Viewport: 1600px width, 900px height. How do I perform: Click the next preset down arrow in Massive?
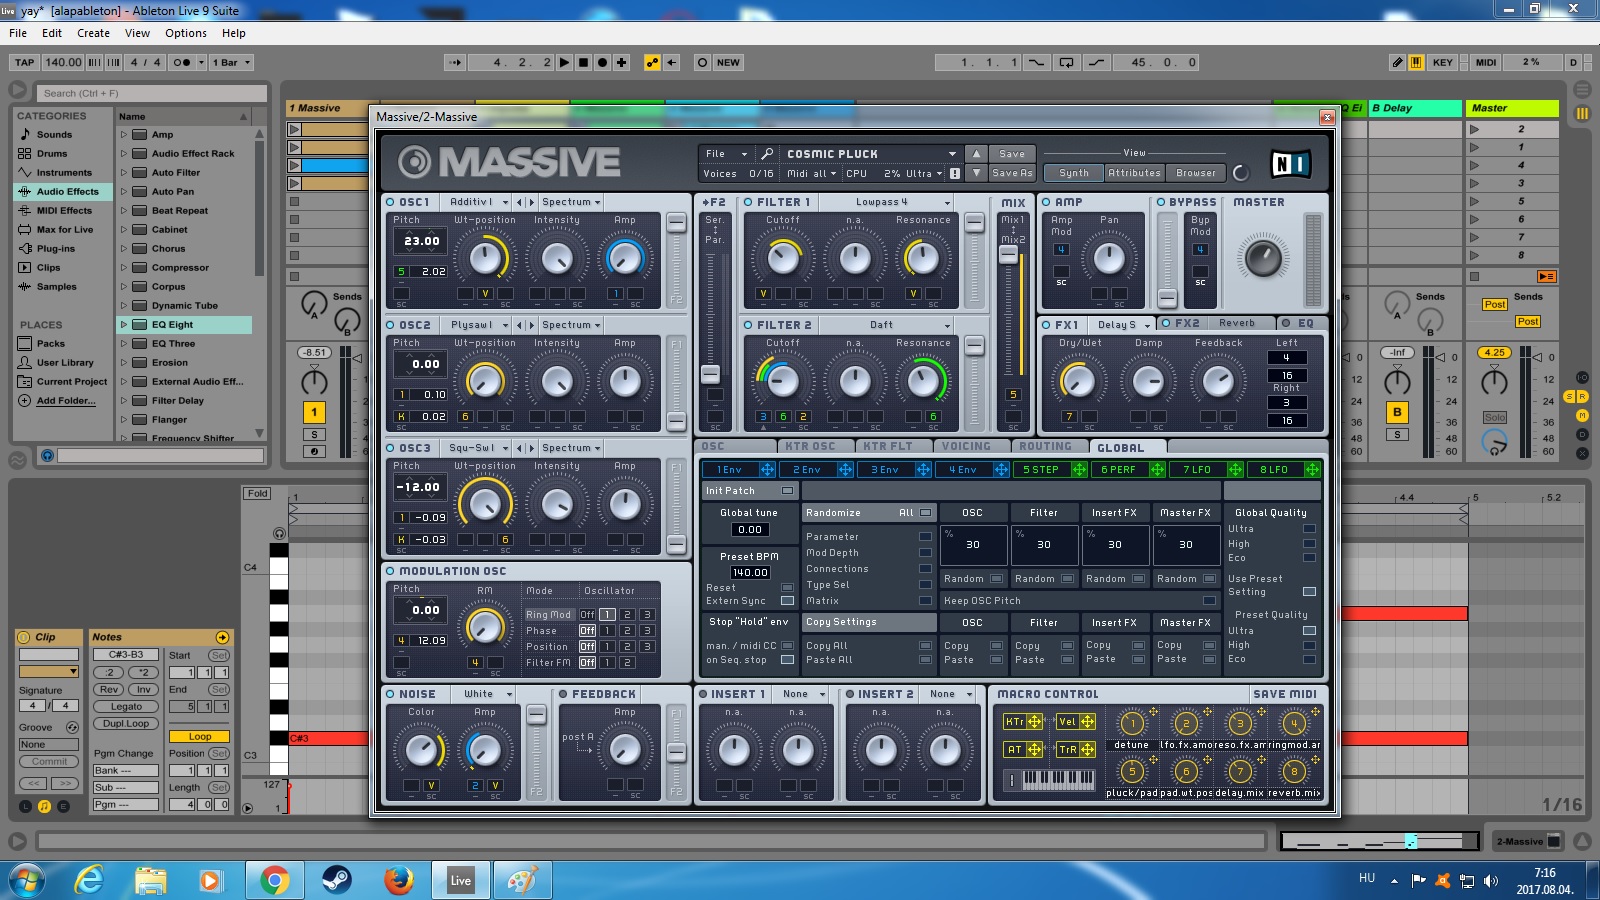[x=976, y=173]
